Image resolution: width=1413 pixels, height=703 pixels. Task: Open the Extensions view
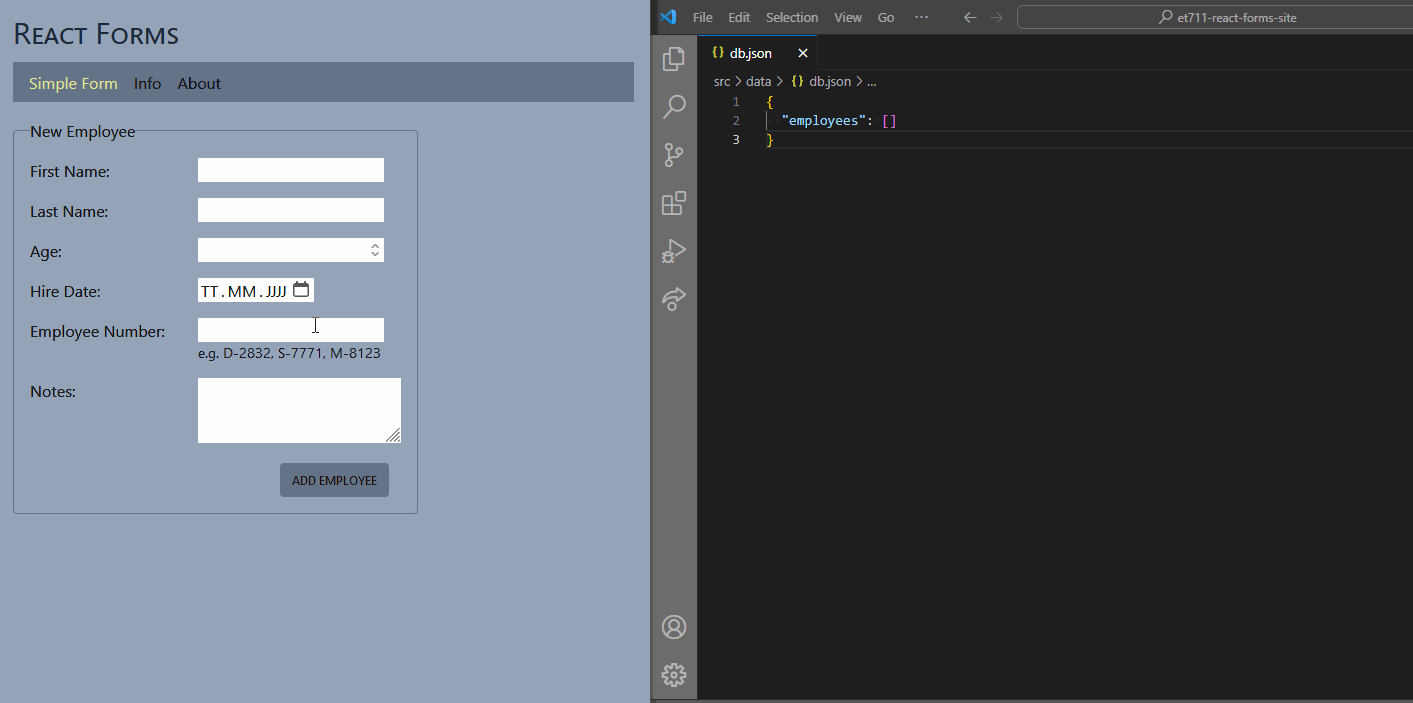tap(674, 203)
